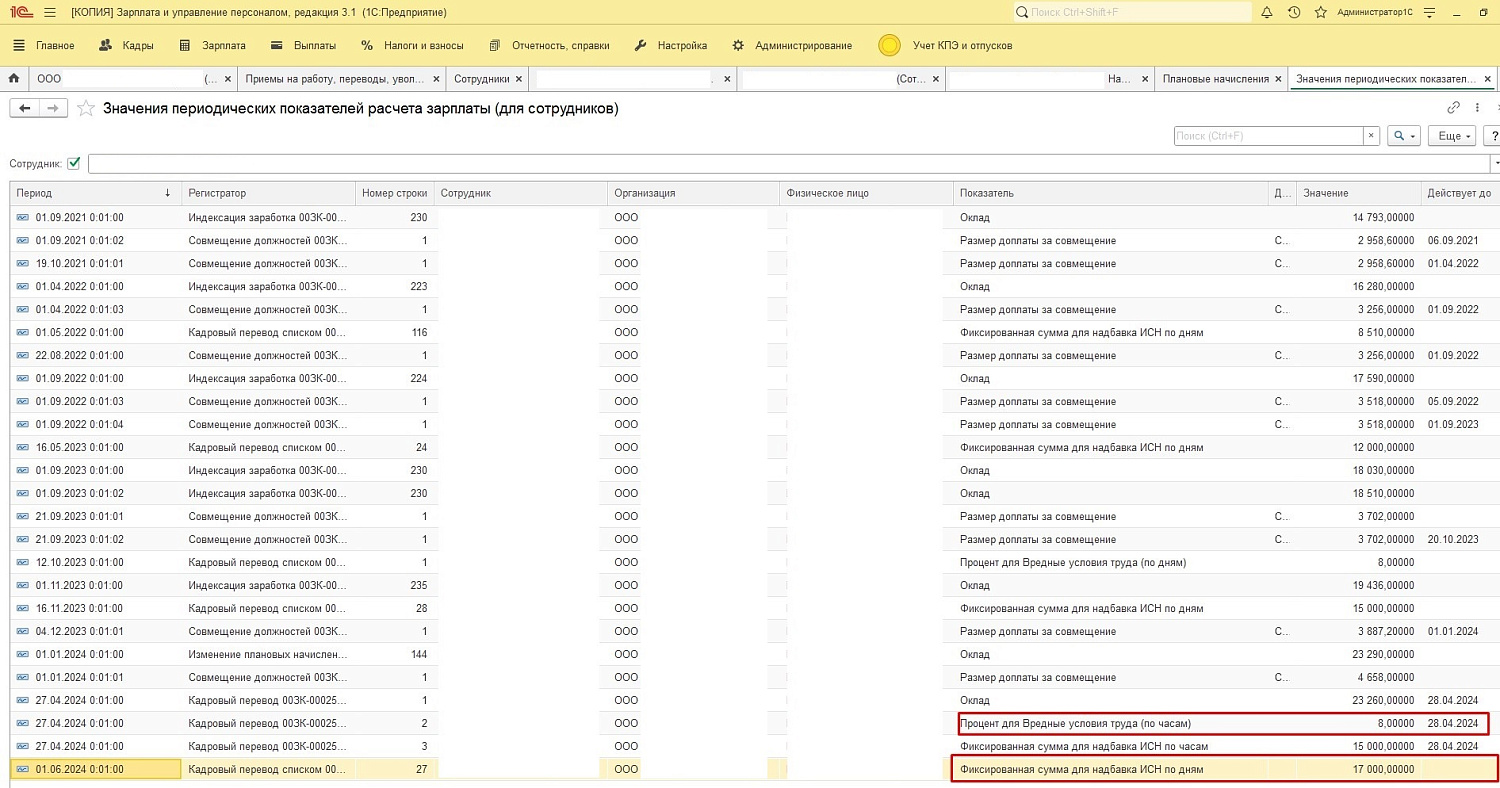This screenshot has height=788, width=1500.
Task: Open favorites star in title bar
Action: [1320, 13]
